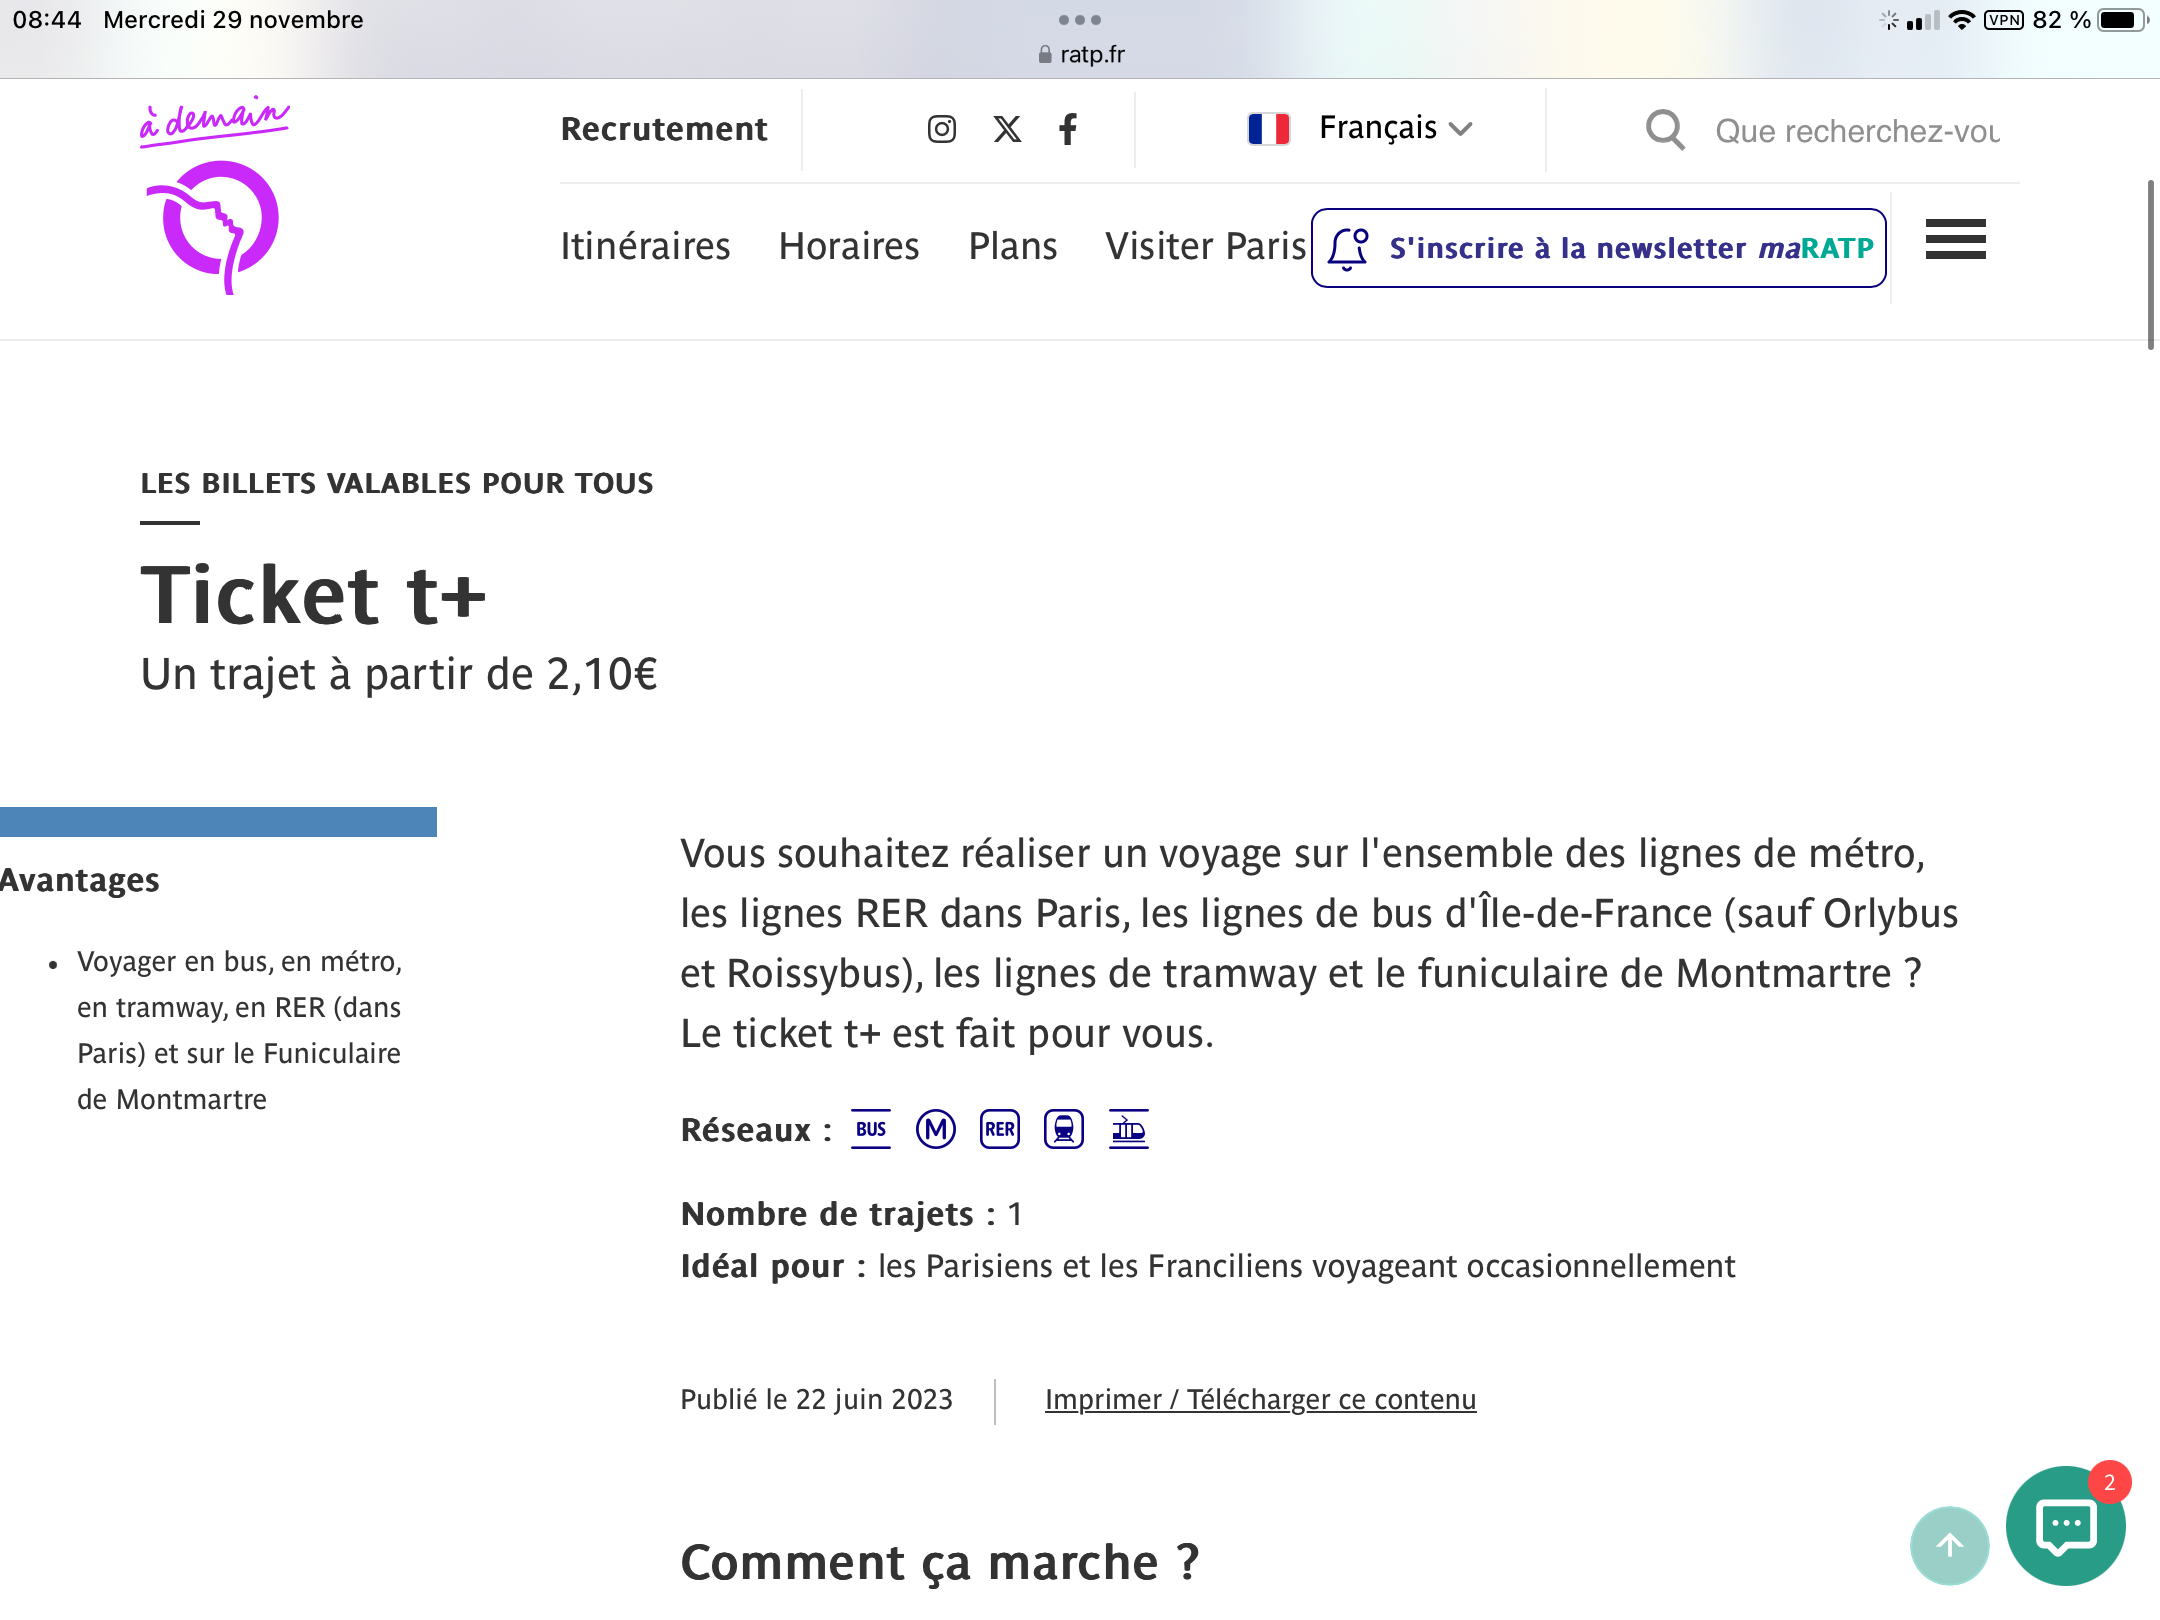Open the Itinéraires menu
Viewport: 2160px width, 1620px height.
coord(645,246)
